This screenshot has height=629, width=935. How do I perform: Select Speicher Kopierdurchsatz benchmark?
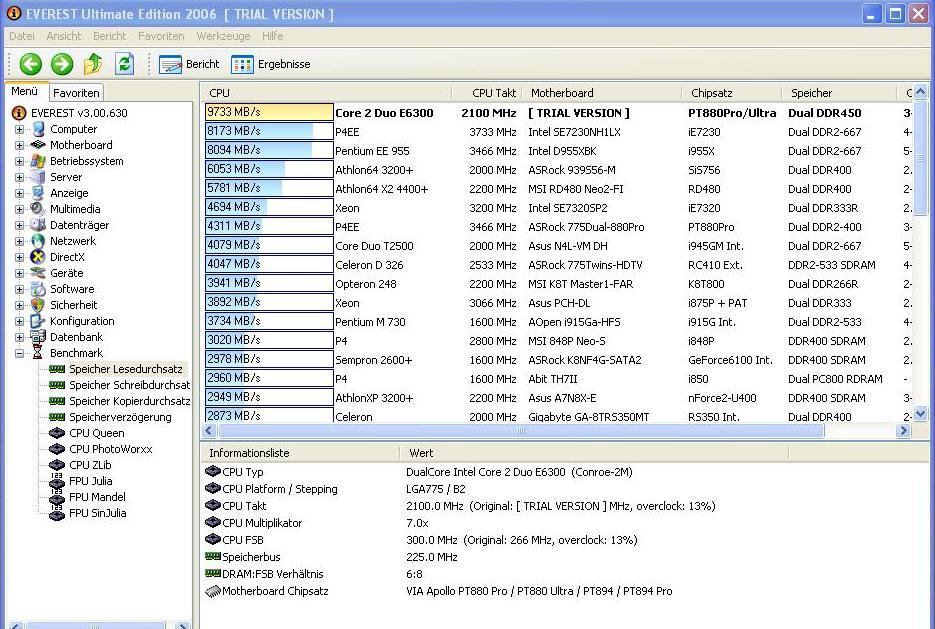click(129, 401)
